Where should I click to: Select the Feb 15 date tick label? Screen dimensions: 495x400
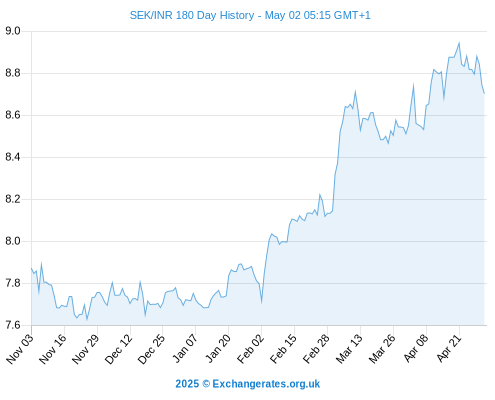pos(283,348)
